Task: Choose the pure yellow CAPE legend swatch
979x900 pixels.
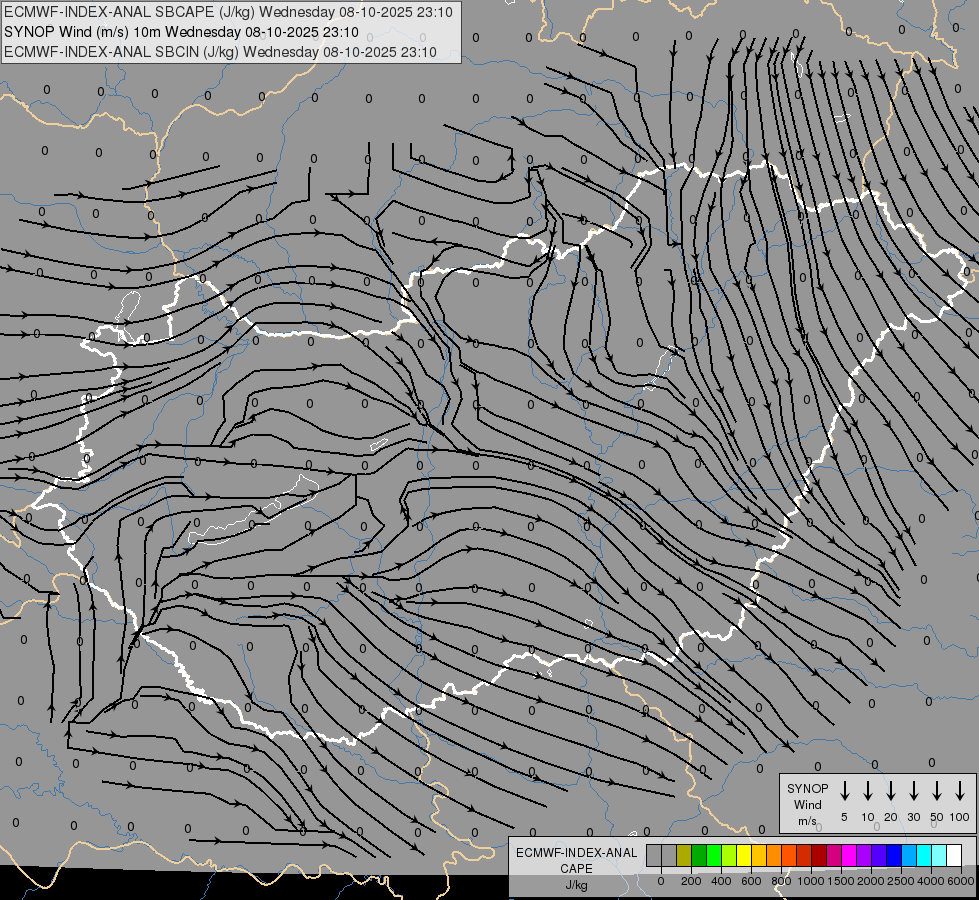Action: click(744, 855)
